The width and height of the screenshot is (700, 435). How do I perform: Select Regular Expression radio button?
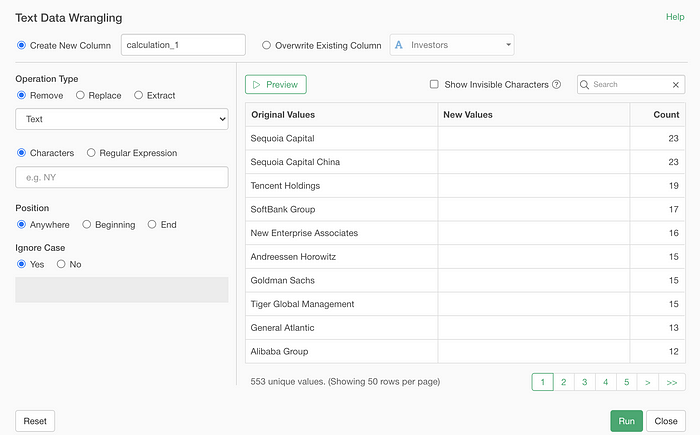point(91,153)
